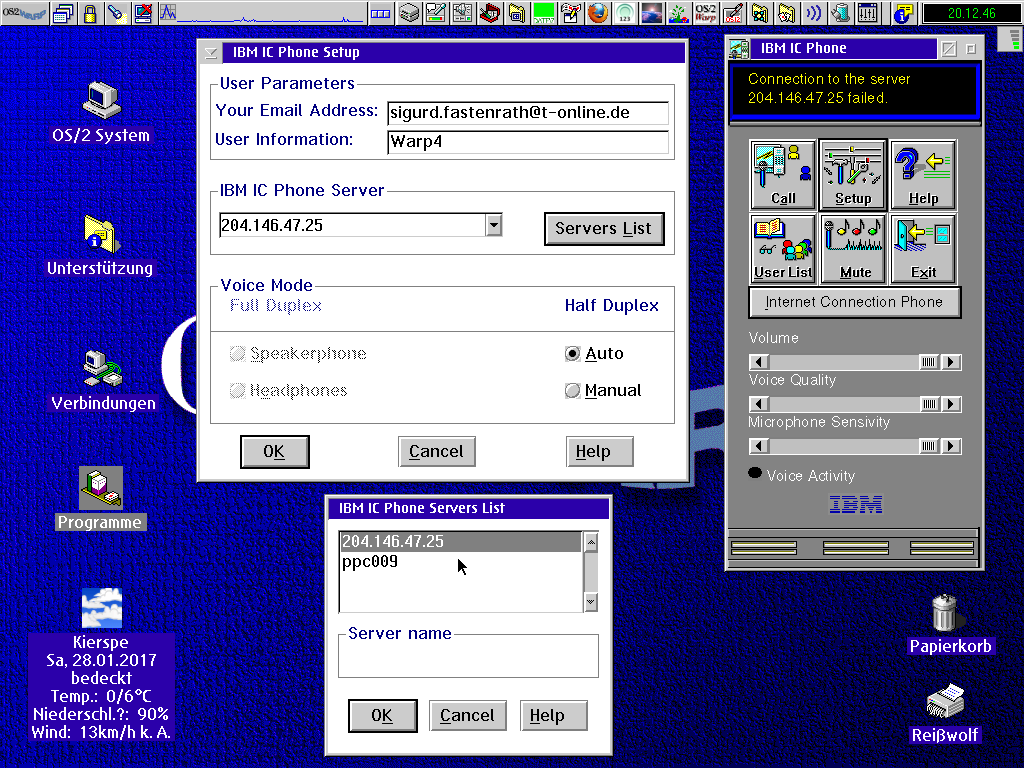Image resolution: width=1024 pixels, height=768 pixels.
Task: Adjust the Volume slider handle
Action: click(x=929, y=362)
